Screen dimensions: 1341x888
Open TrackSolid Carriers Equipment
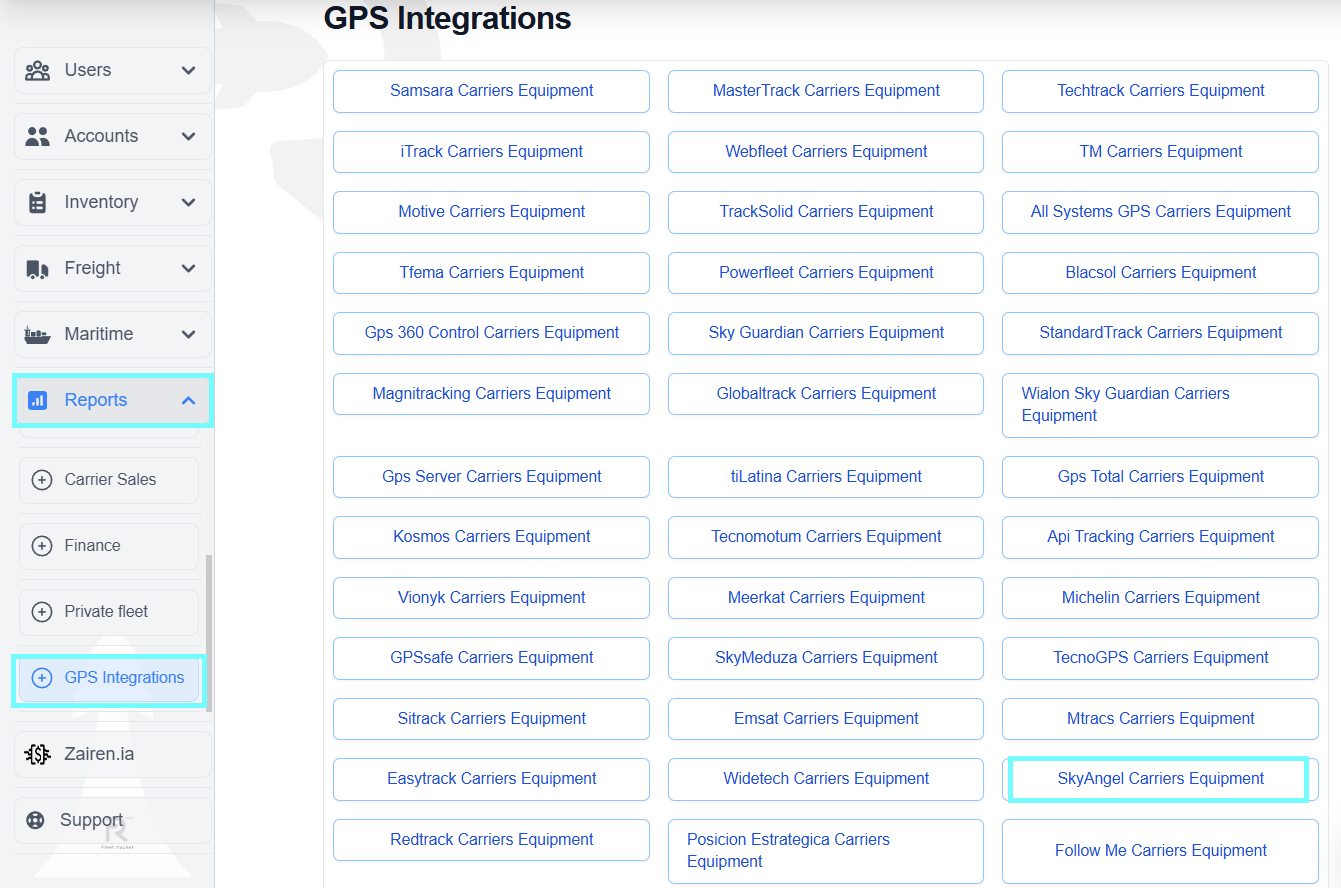[826, 212]
